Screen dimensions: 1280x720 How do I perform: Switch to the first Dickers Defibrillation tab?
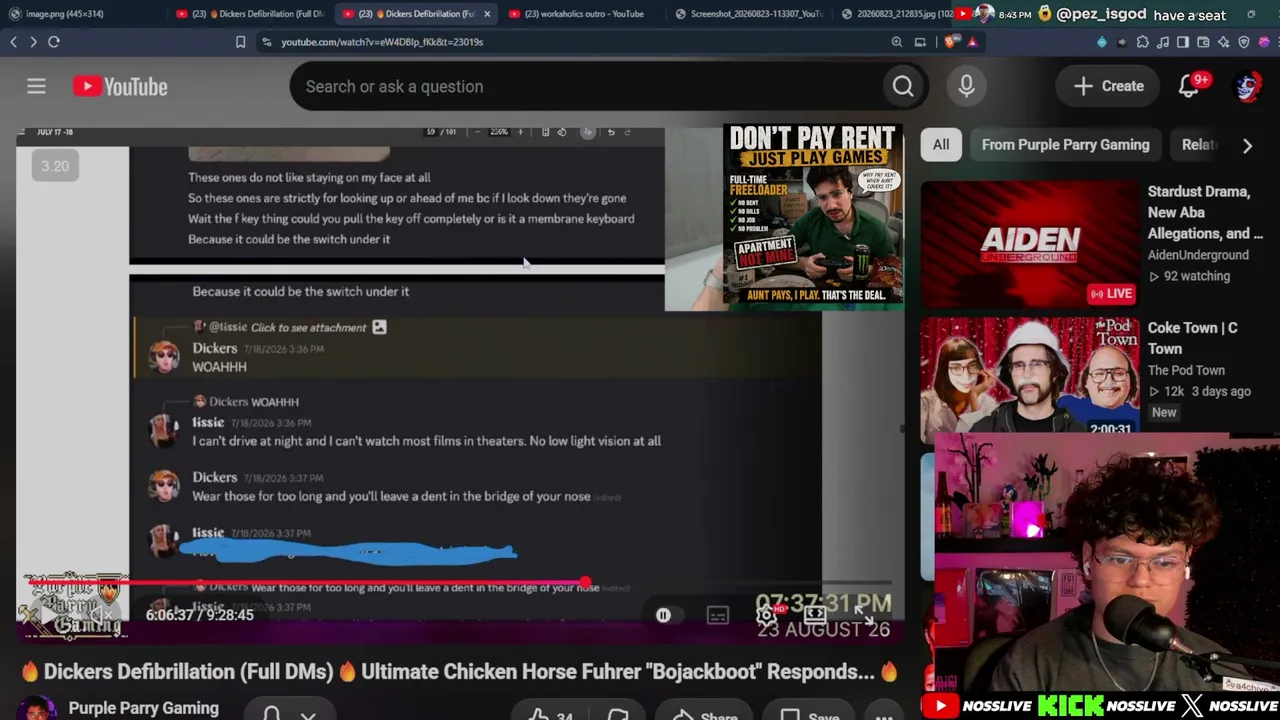[250, 14]
